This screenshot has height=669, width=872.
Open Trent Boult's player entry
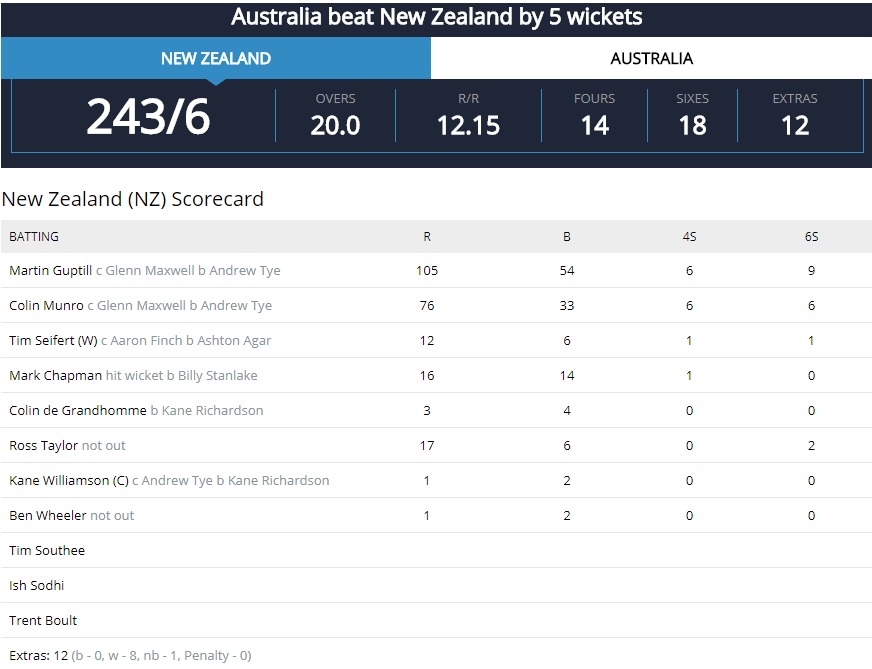tap(43, 621)
